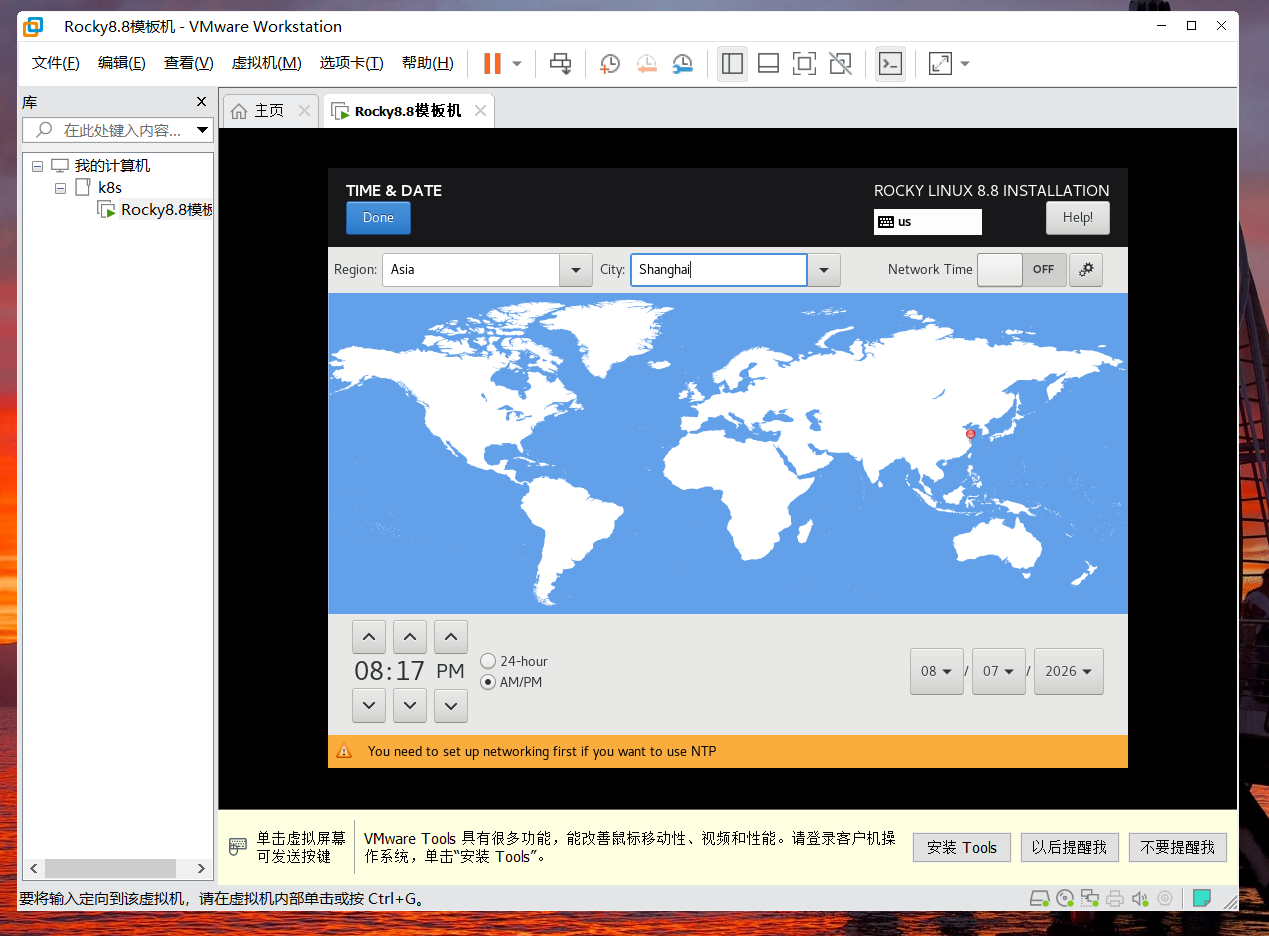
Task: Switch AM/PM with the up arrow
Action: pyautogui.click(x=451, y=637)
